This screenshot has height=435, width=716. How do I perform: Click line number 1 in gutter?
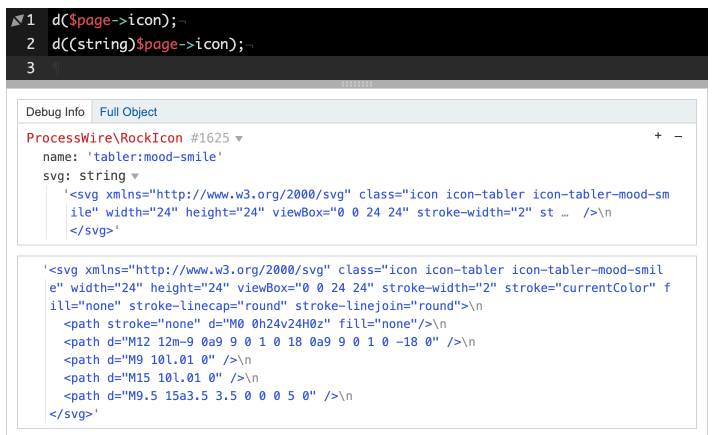tap(31, 20)
